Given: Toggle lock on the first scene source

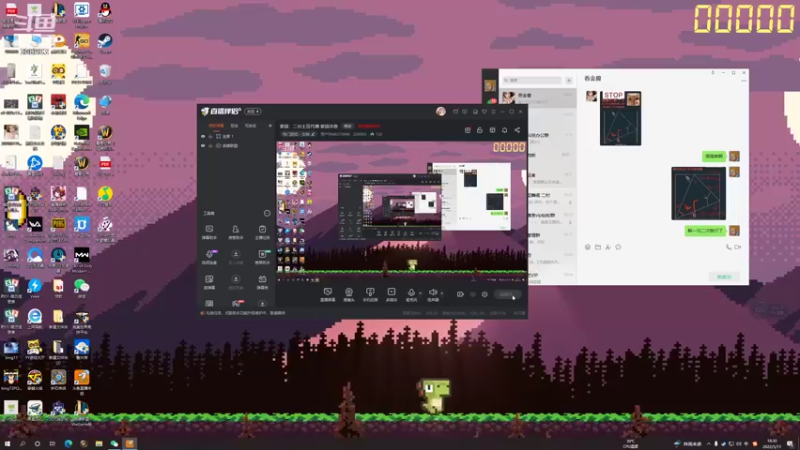Looking at the screenshot, I should pos(210,137).
